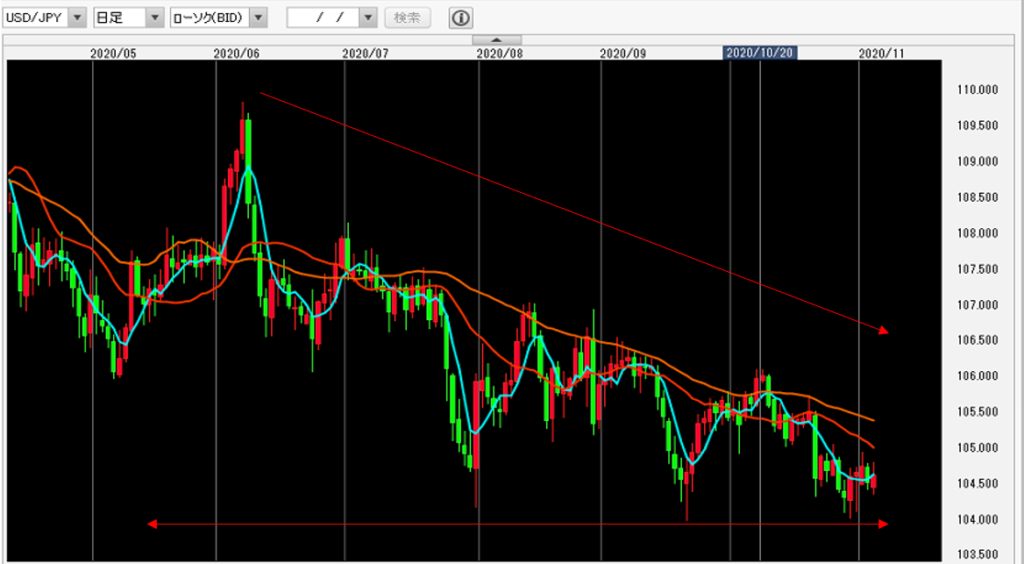Select the 2020/08 date axis label

pyautogui.click(x=500, y=52)
